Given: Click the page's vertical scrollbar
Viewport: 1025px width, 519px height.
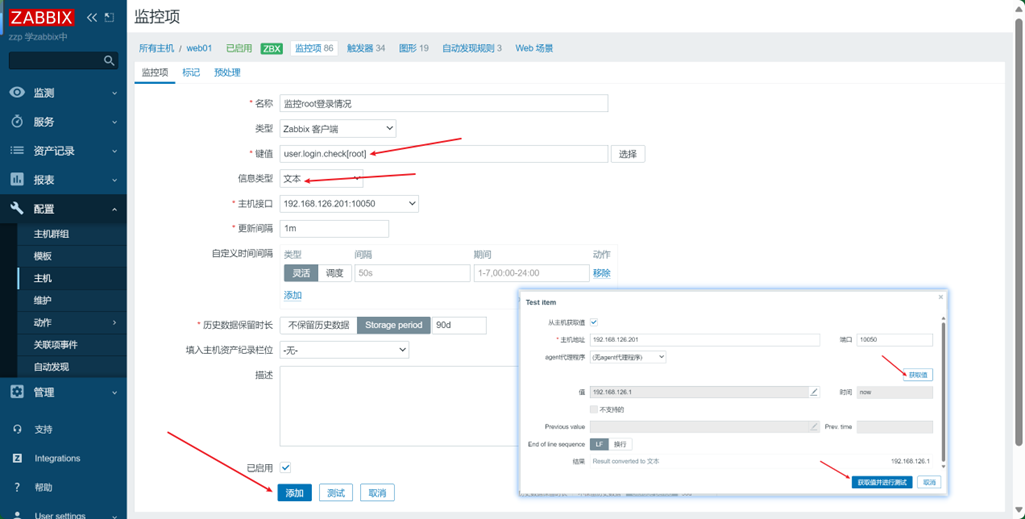Looking at the screenshot, I should (x=1018, y=234).
